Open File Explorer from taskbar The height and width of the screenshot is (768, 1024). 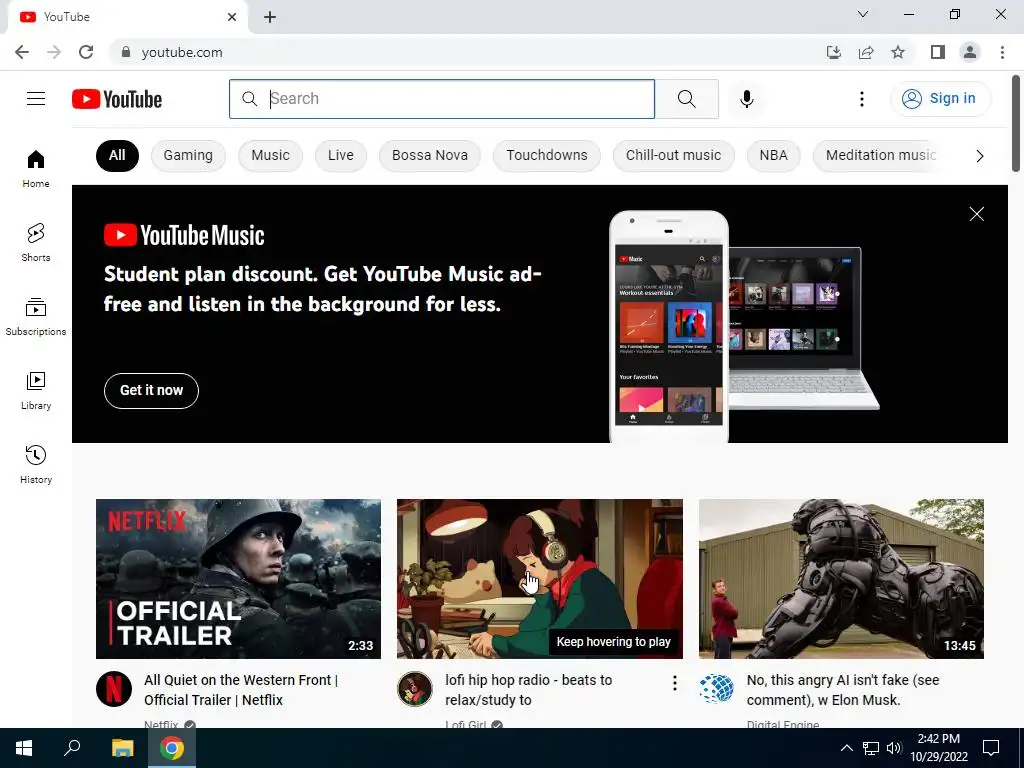[122, 748]
